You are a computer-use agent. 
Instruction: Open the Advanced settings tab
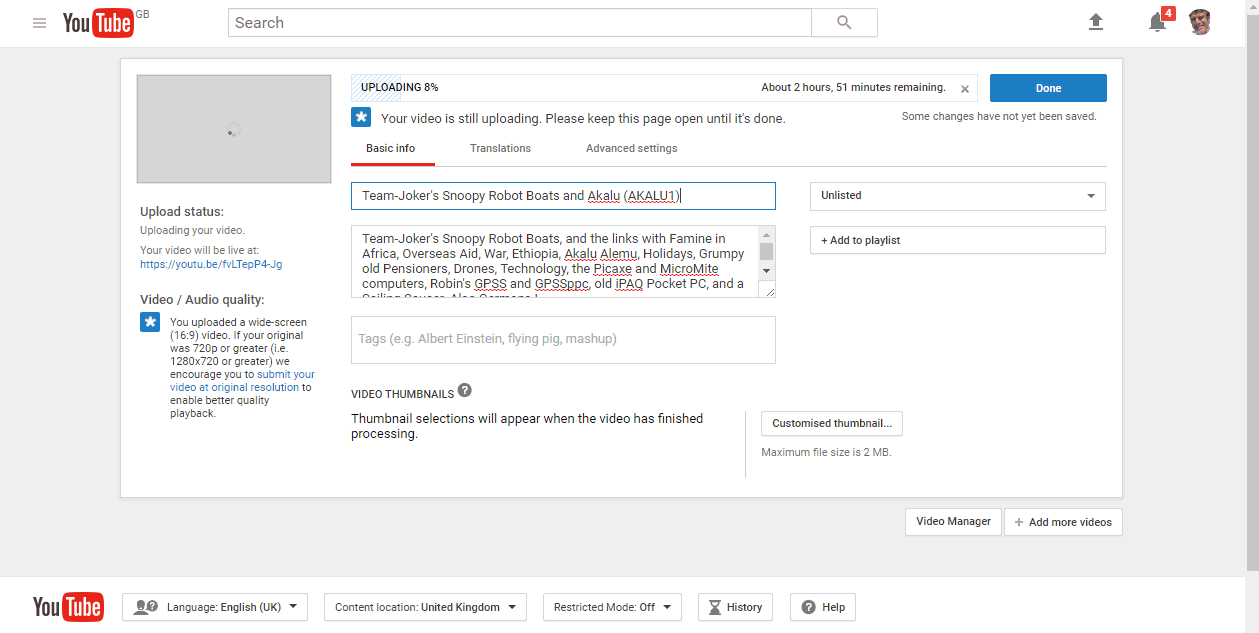pos(631,148)
